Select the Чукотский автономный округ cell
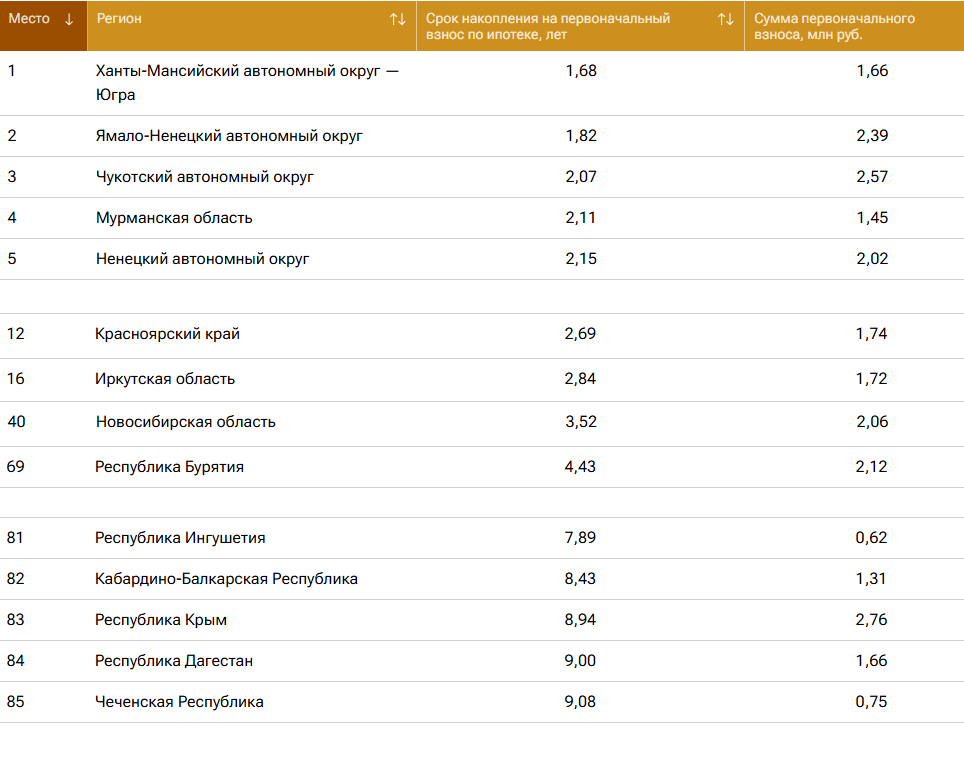Image resolution: width=964 pixels, height=776 pixels. (x=204, y=177)
